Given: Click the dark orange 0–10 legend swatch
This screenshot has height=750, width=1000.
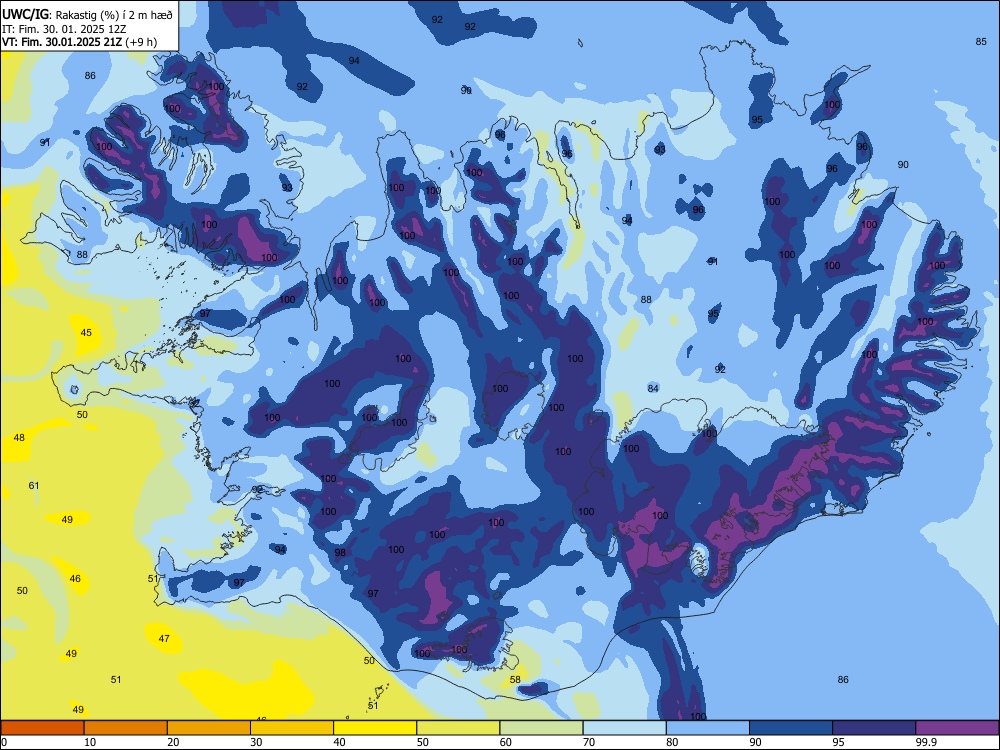Looking at the screenshot, I should [42, 728].
